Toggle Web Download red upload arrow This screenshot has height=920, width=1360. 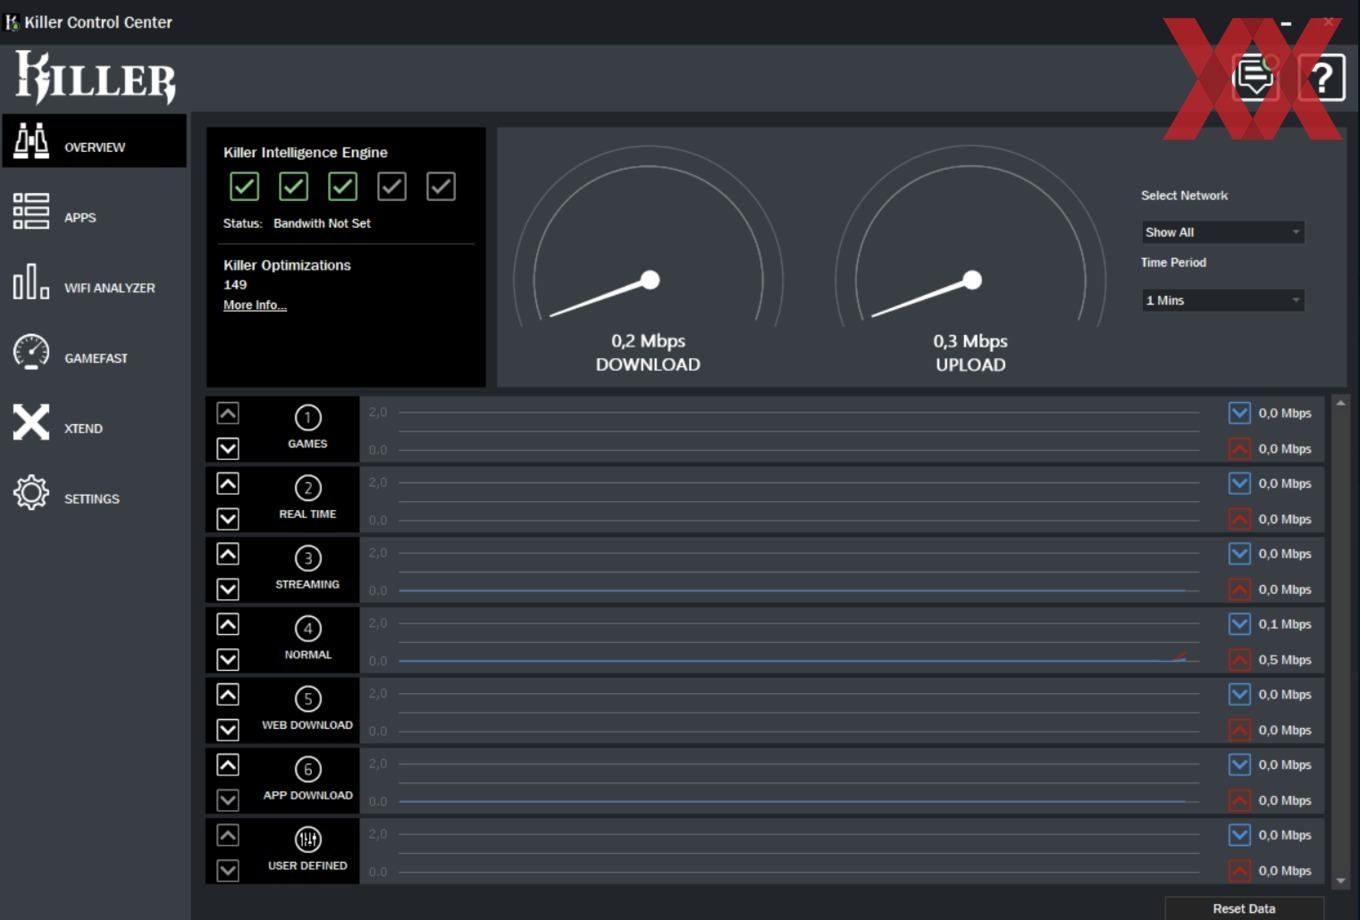[1239, 730]
